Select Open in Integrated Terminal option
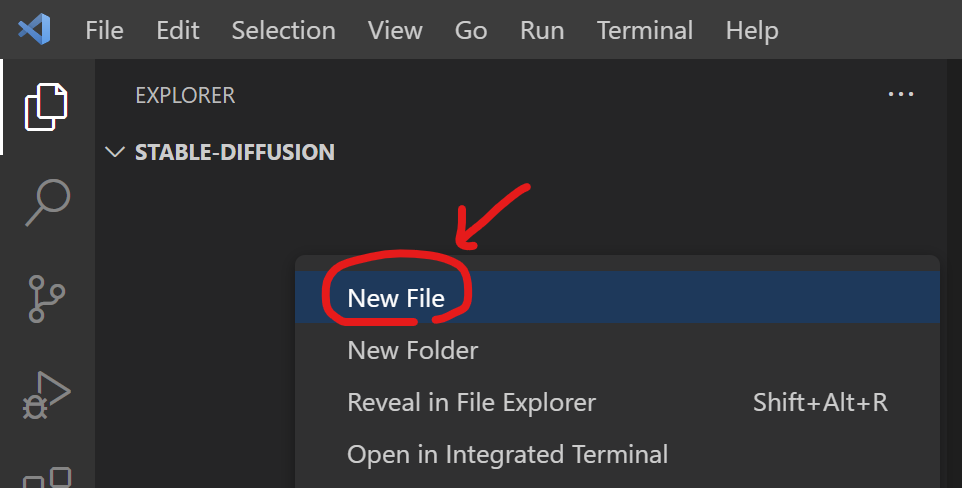The image size is (962, 488). pyautogui.click(x=507, y=454)
